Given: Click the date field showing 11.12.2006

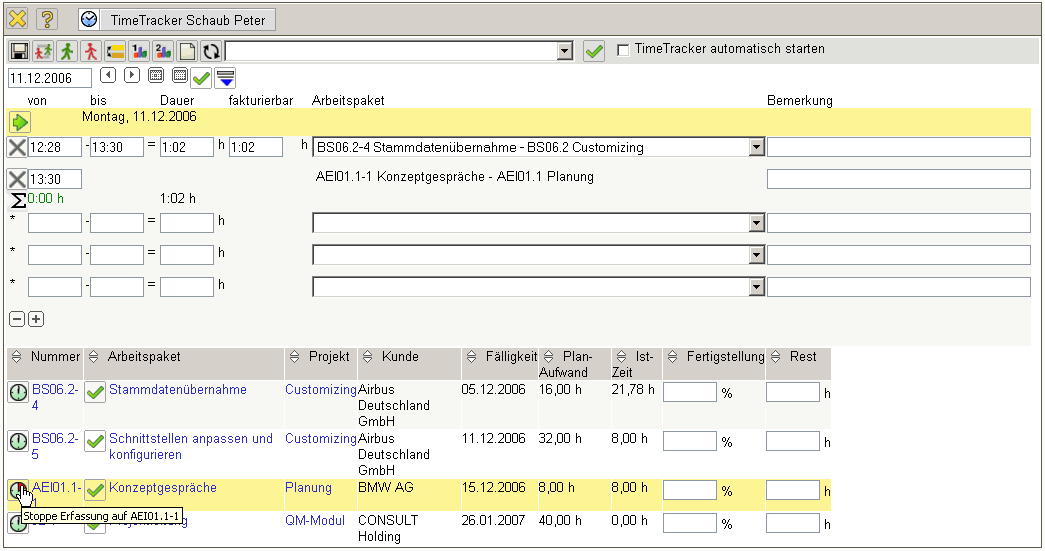Looking at the screenshot, I should click(x=49, y=77).
